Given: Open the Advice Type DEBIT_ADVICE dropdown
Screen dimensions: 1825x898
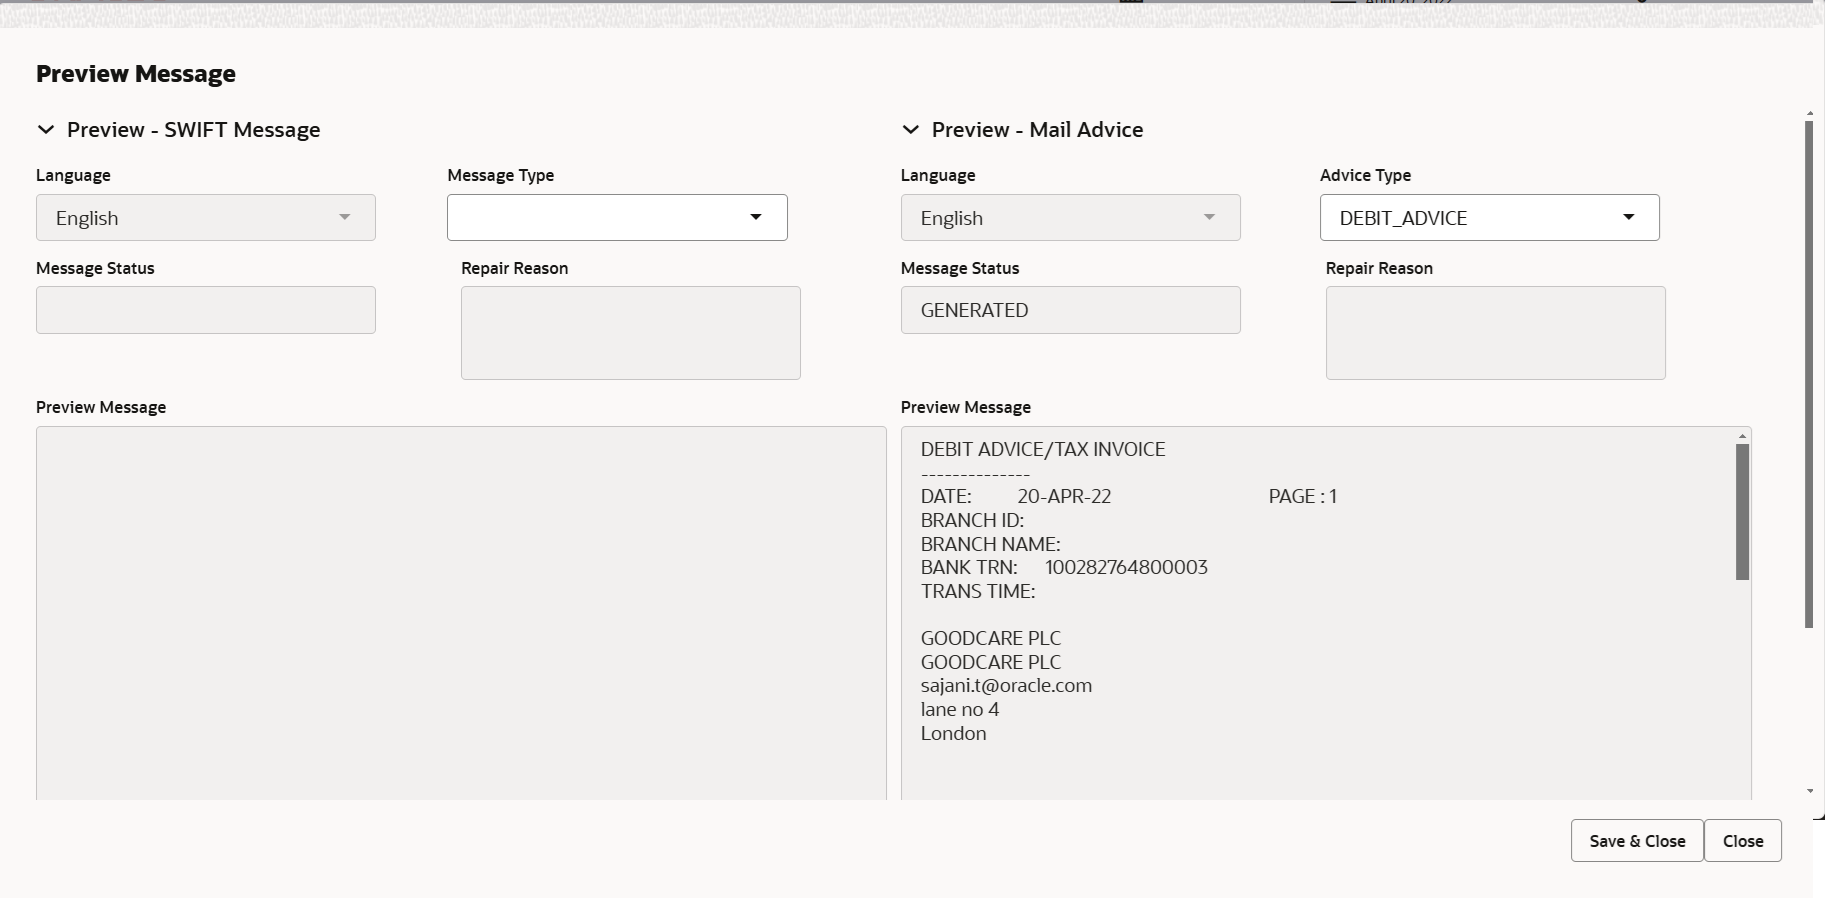Looking at the screenshot, I should pos(1489,217).
